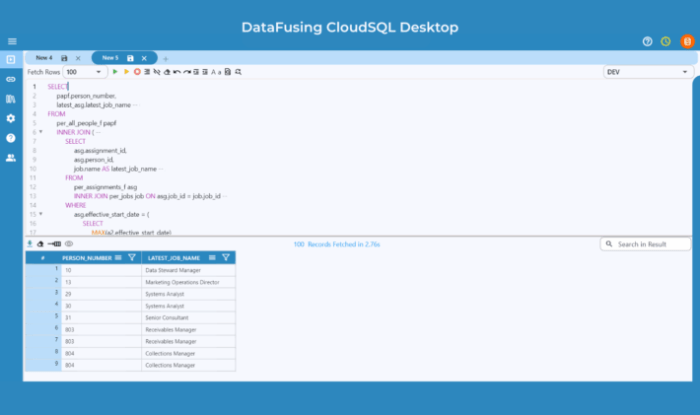The image size is (700, 415).
Task: Select person number 29 cell
Action: click(x=101, y=294)
